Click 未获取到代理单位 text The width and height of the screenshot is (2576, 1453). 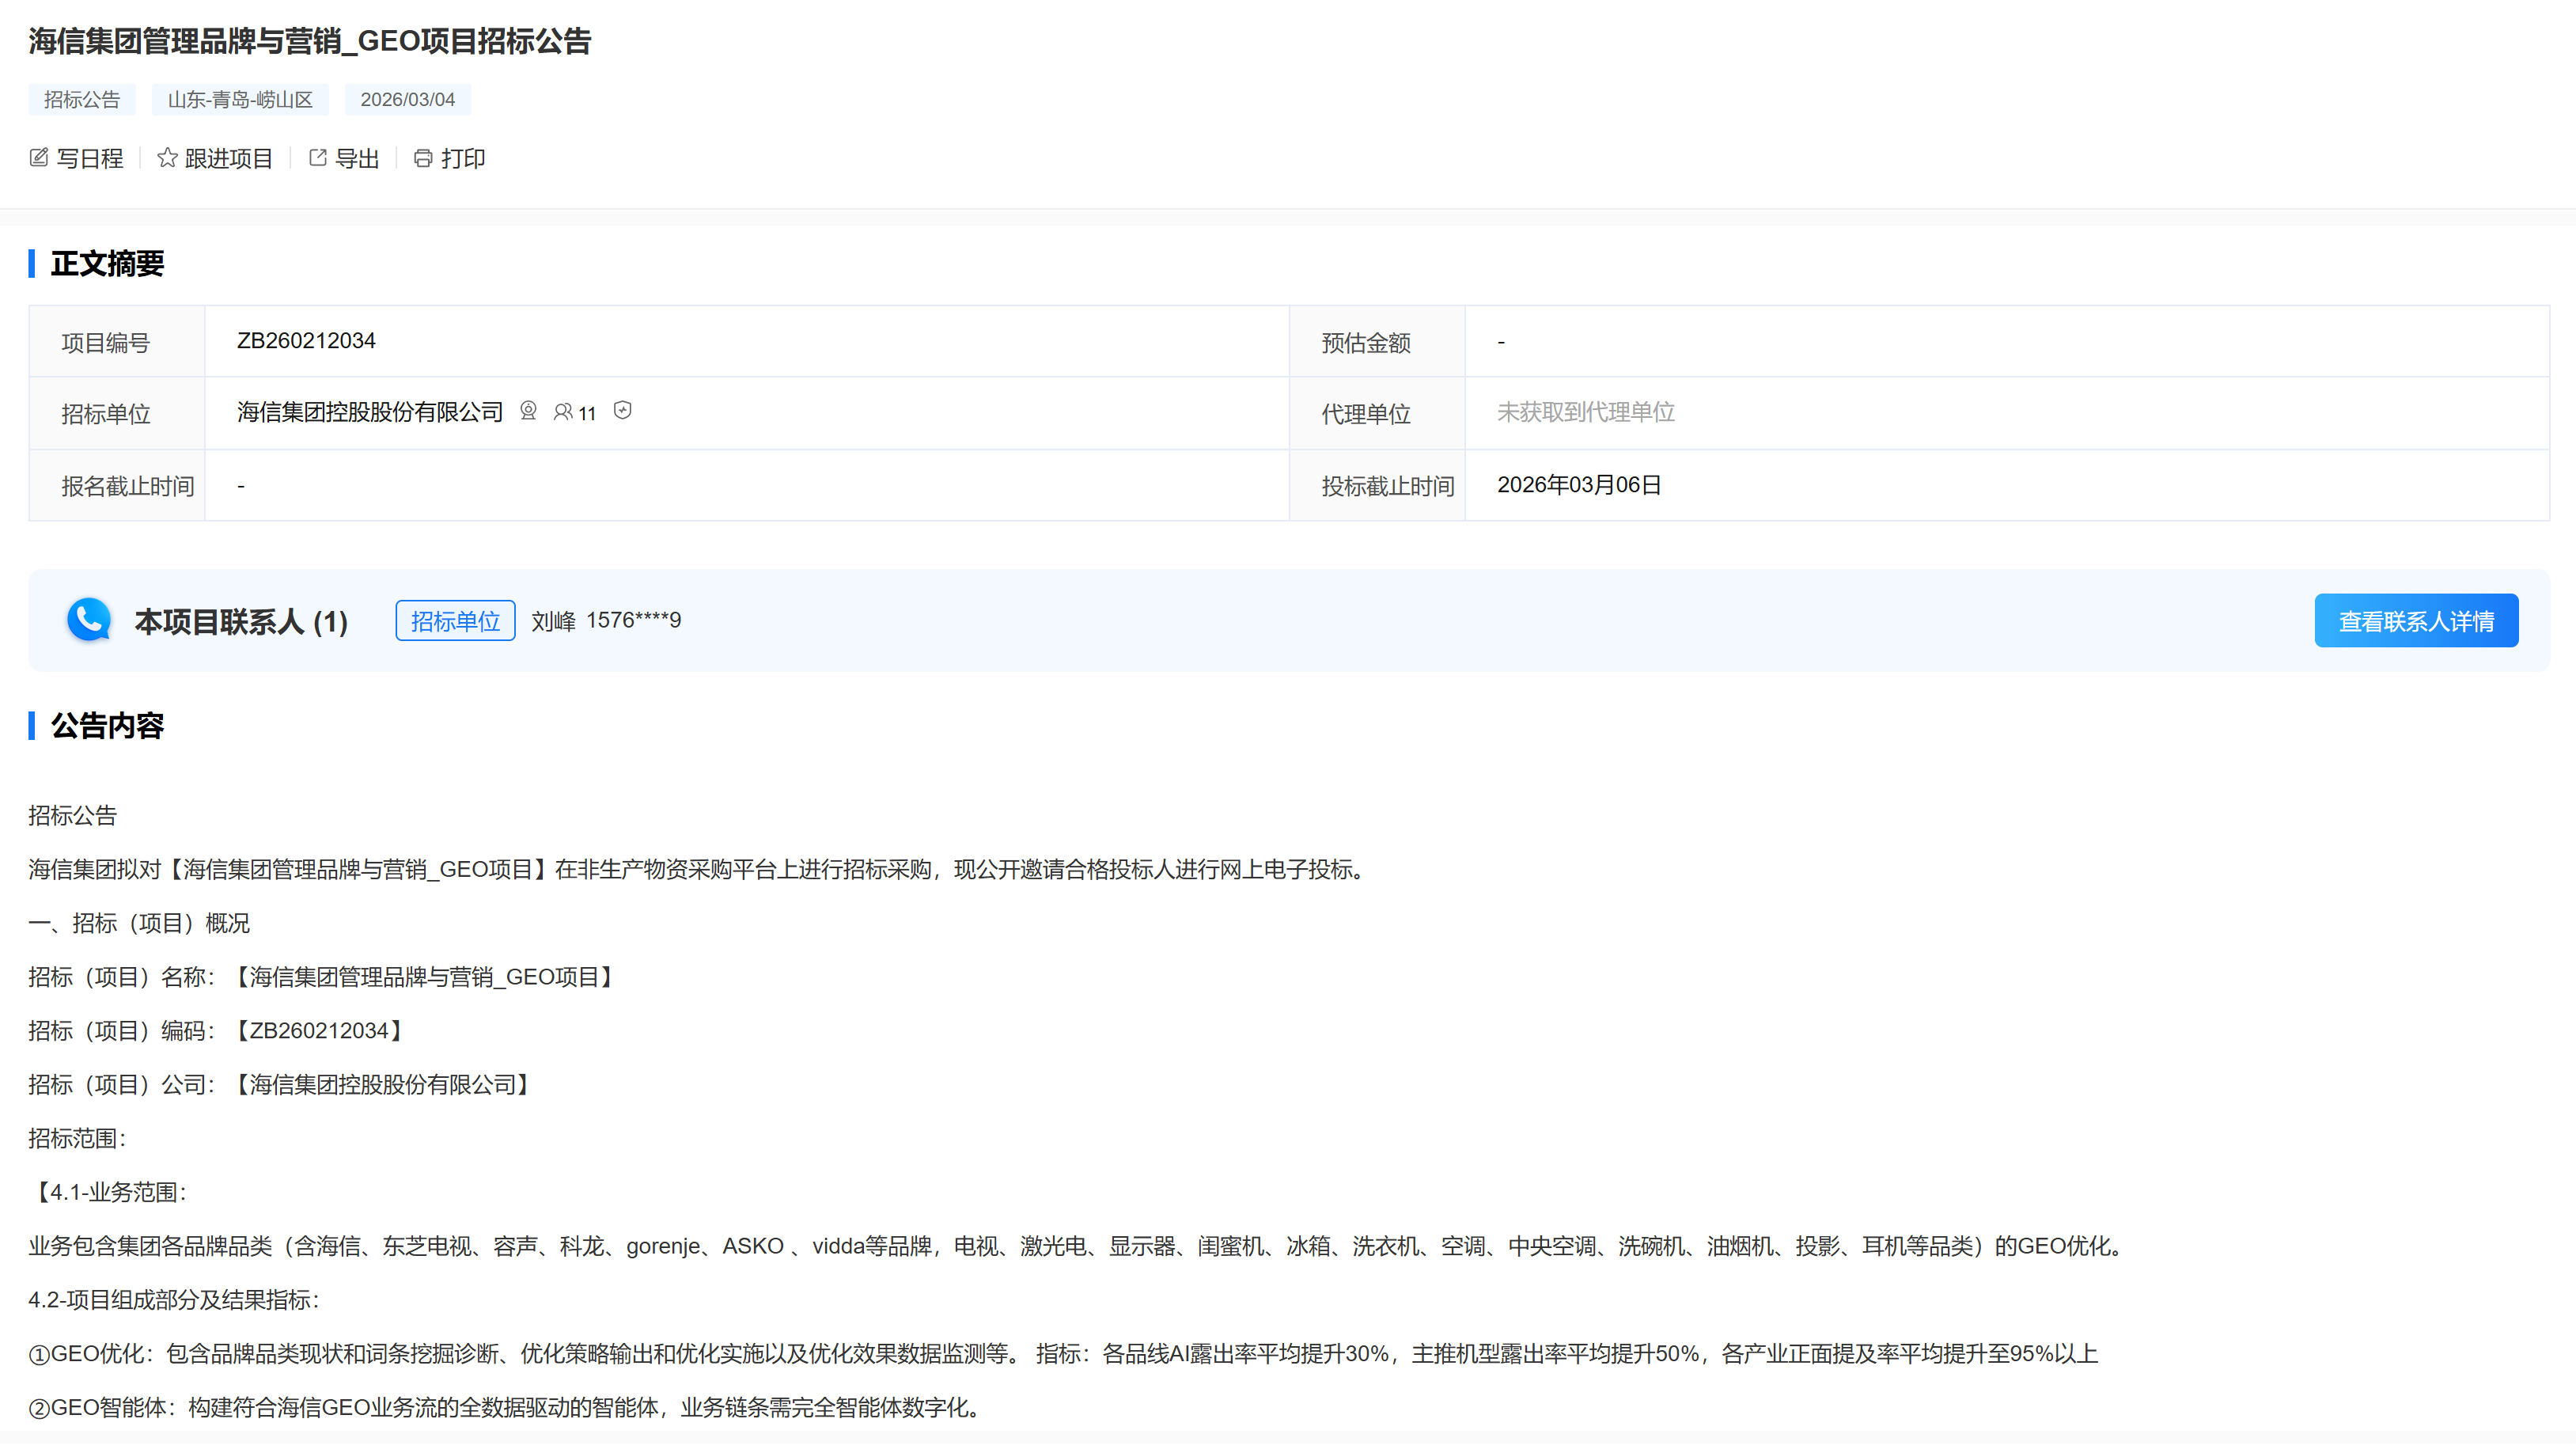(1586, 412)
